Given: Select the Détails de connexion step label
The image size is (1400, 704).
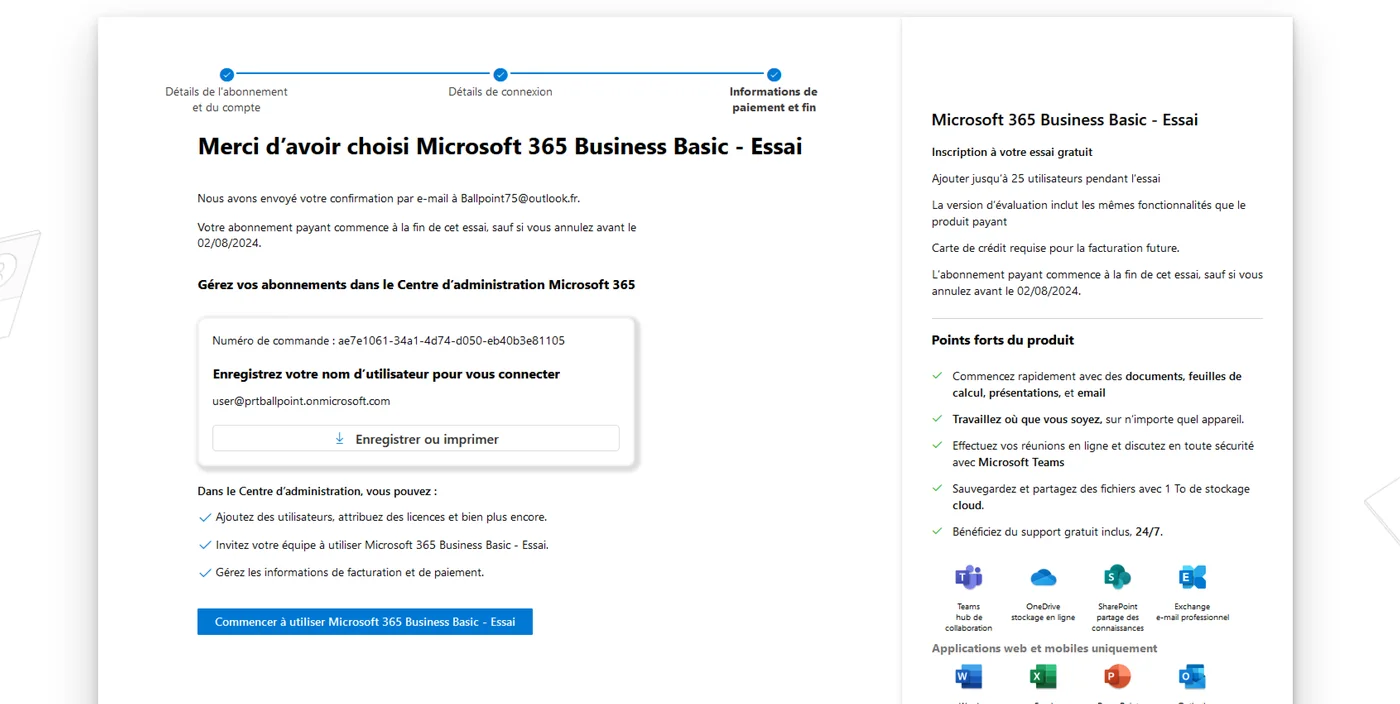Looking at the screenshot, I should tap(500, 91).
